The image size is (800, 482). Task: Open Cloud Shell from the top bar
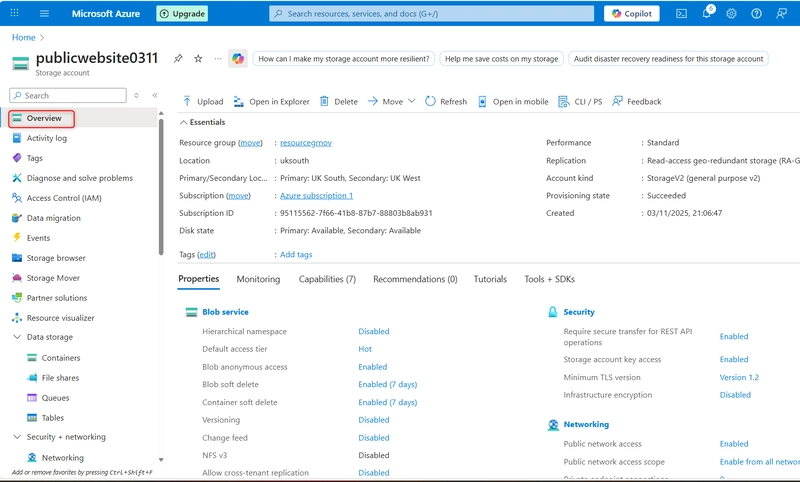coord(681,14)
